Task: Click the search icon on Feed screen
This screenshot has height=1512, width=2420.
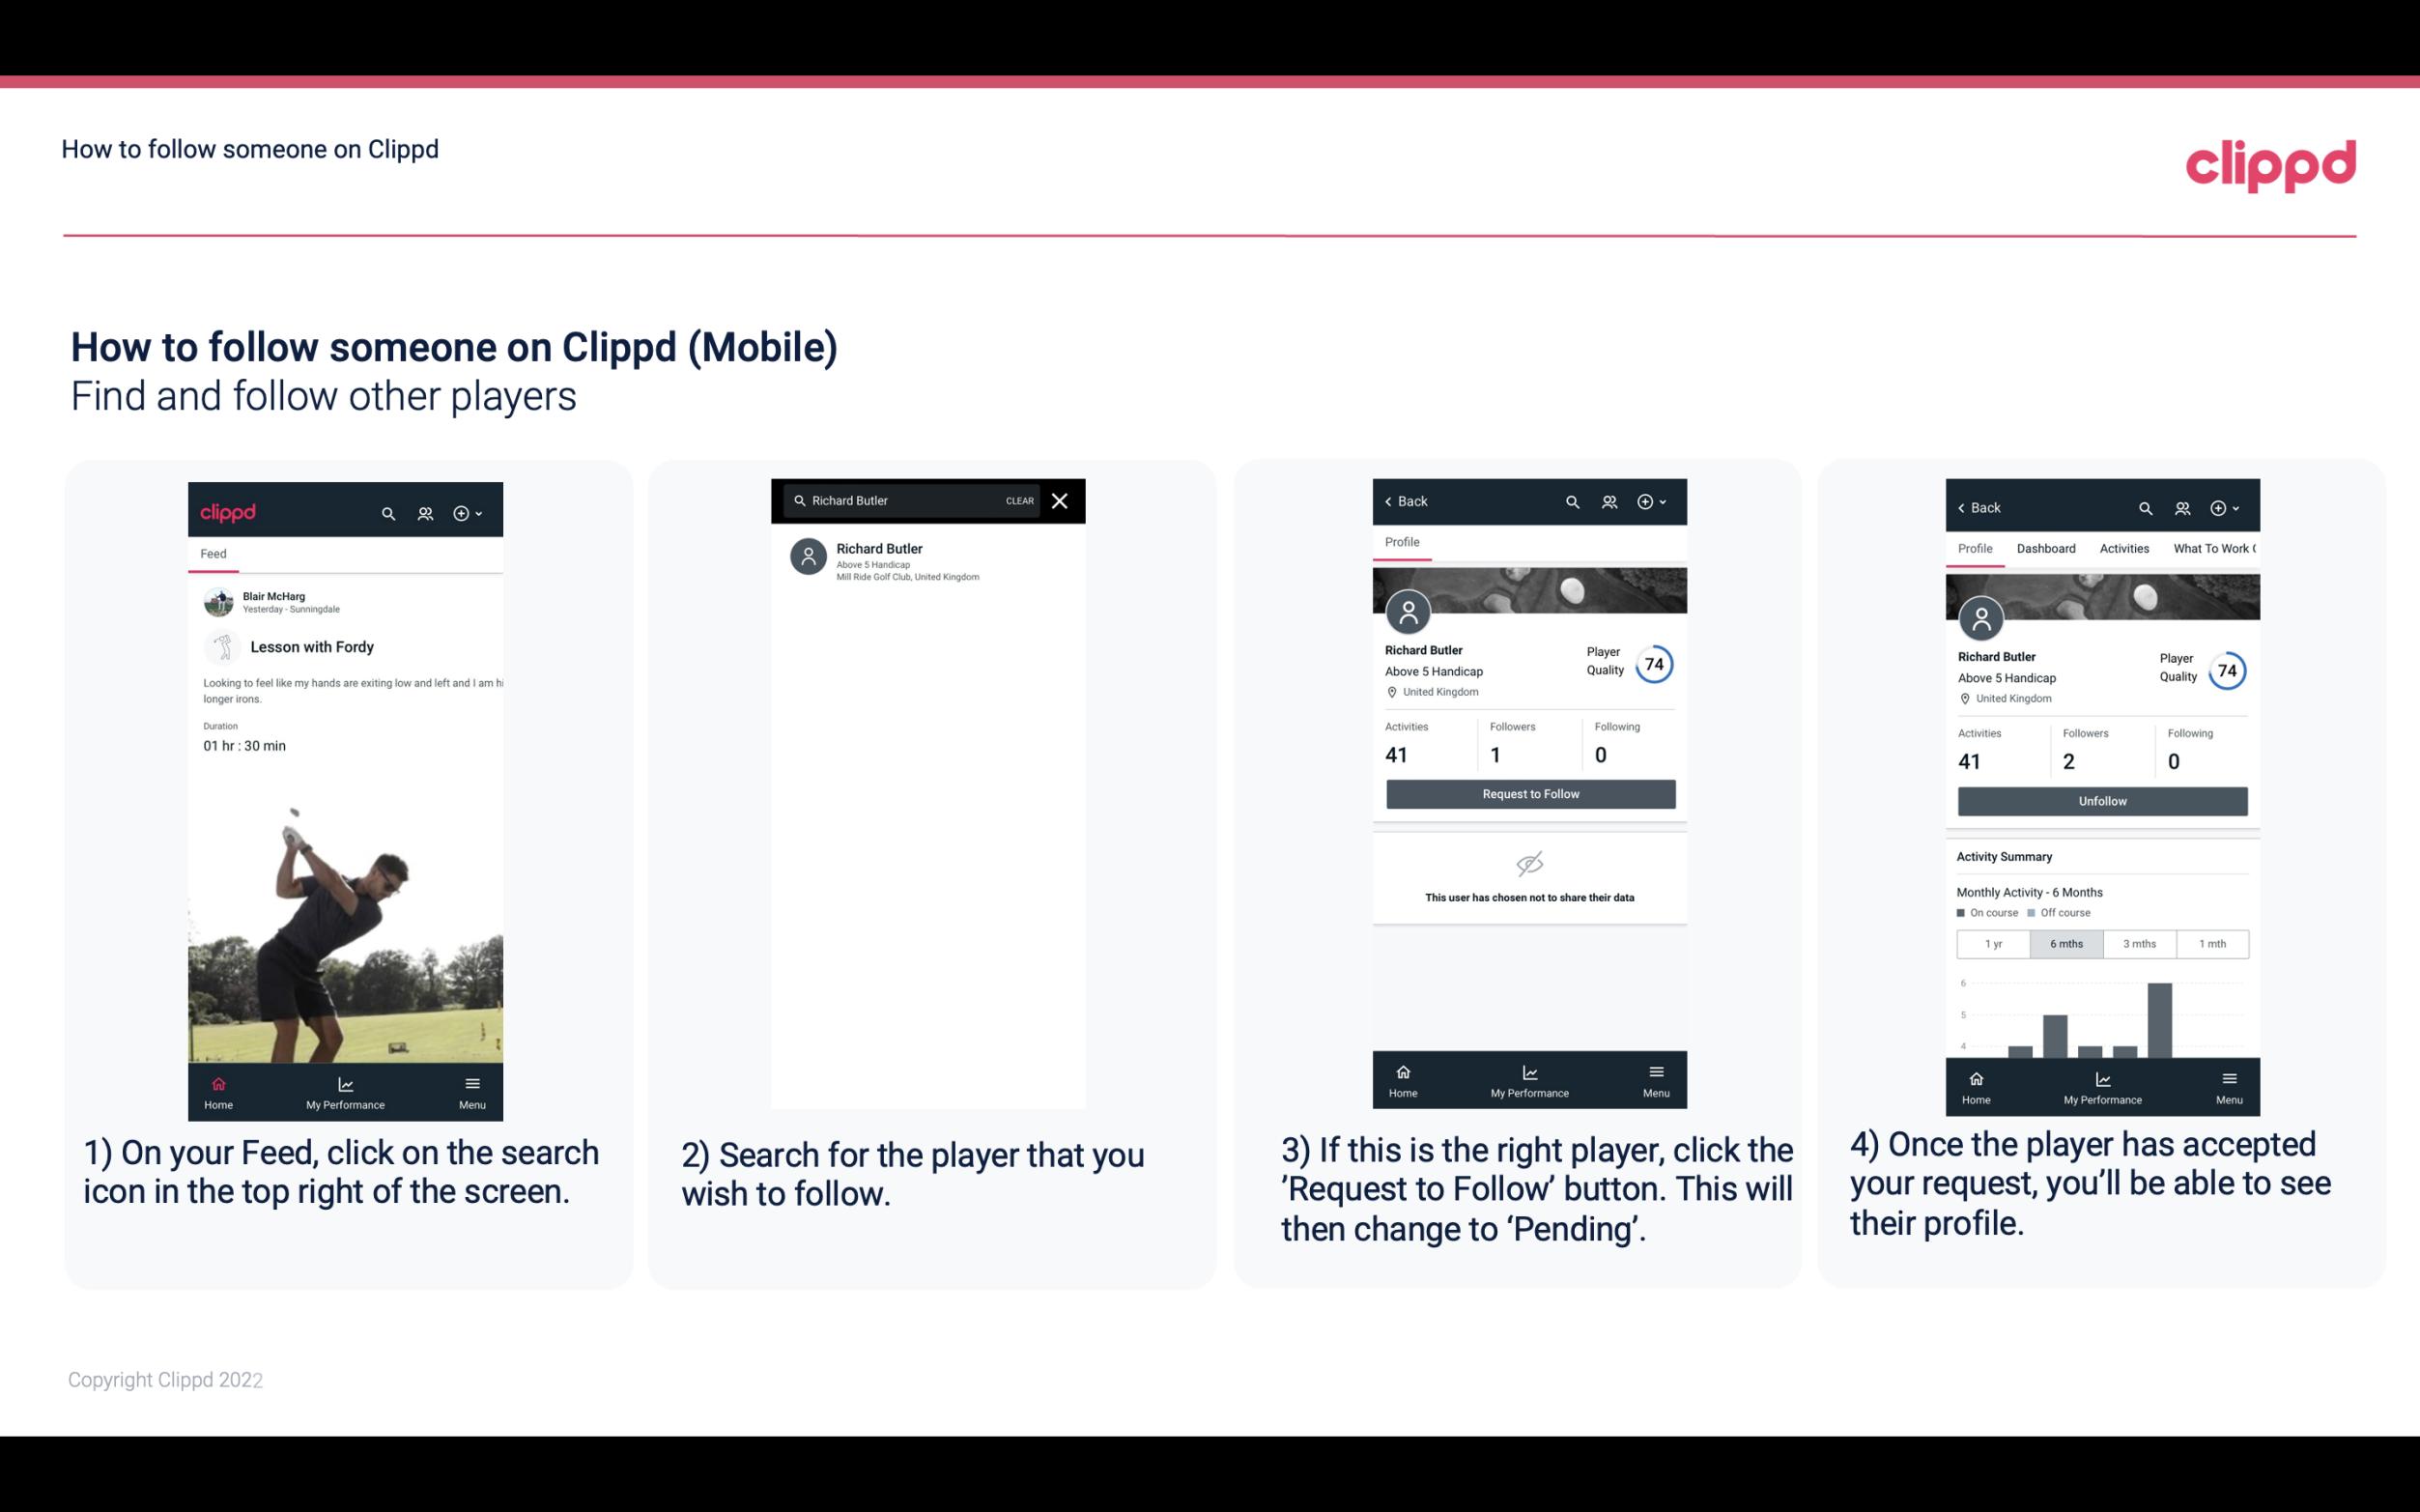Action: (386, 510)
